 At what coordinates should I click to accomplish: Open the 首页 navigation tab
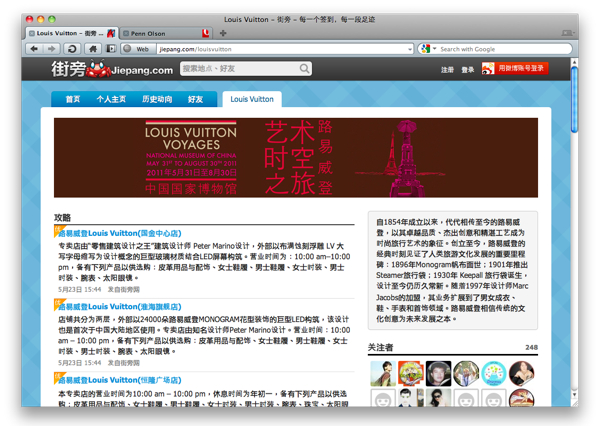coord(73,100)
